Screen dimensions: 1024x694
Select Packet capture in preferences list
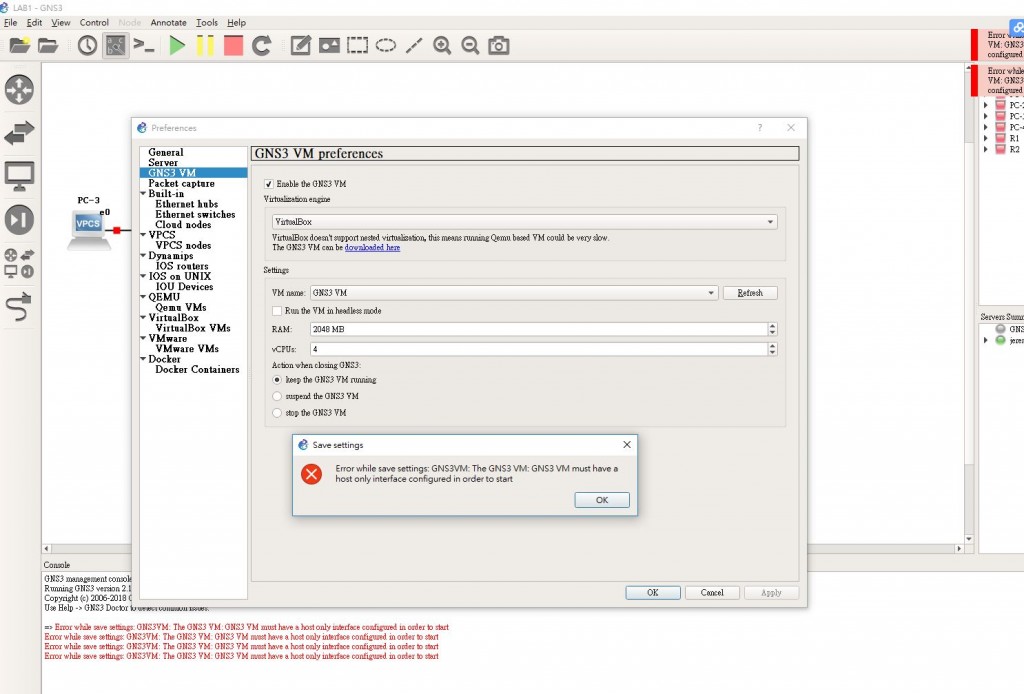pos(181,183)
